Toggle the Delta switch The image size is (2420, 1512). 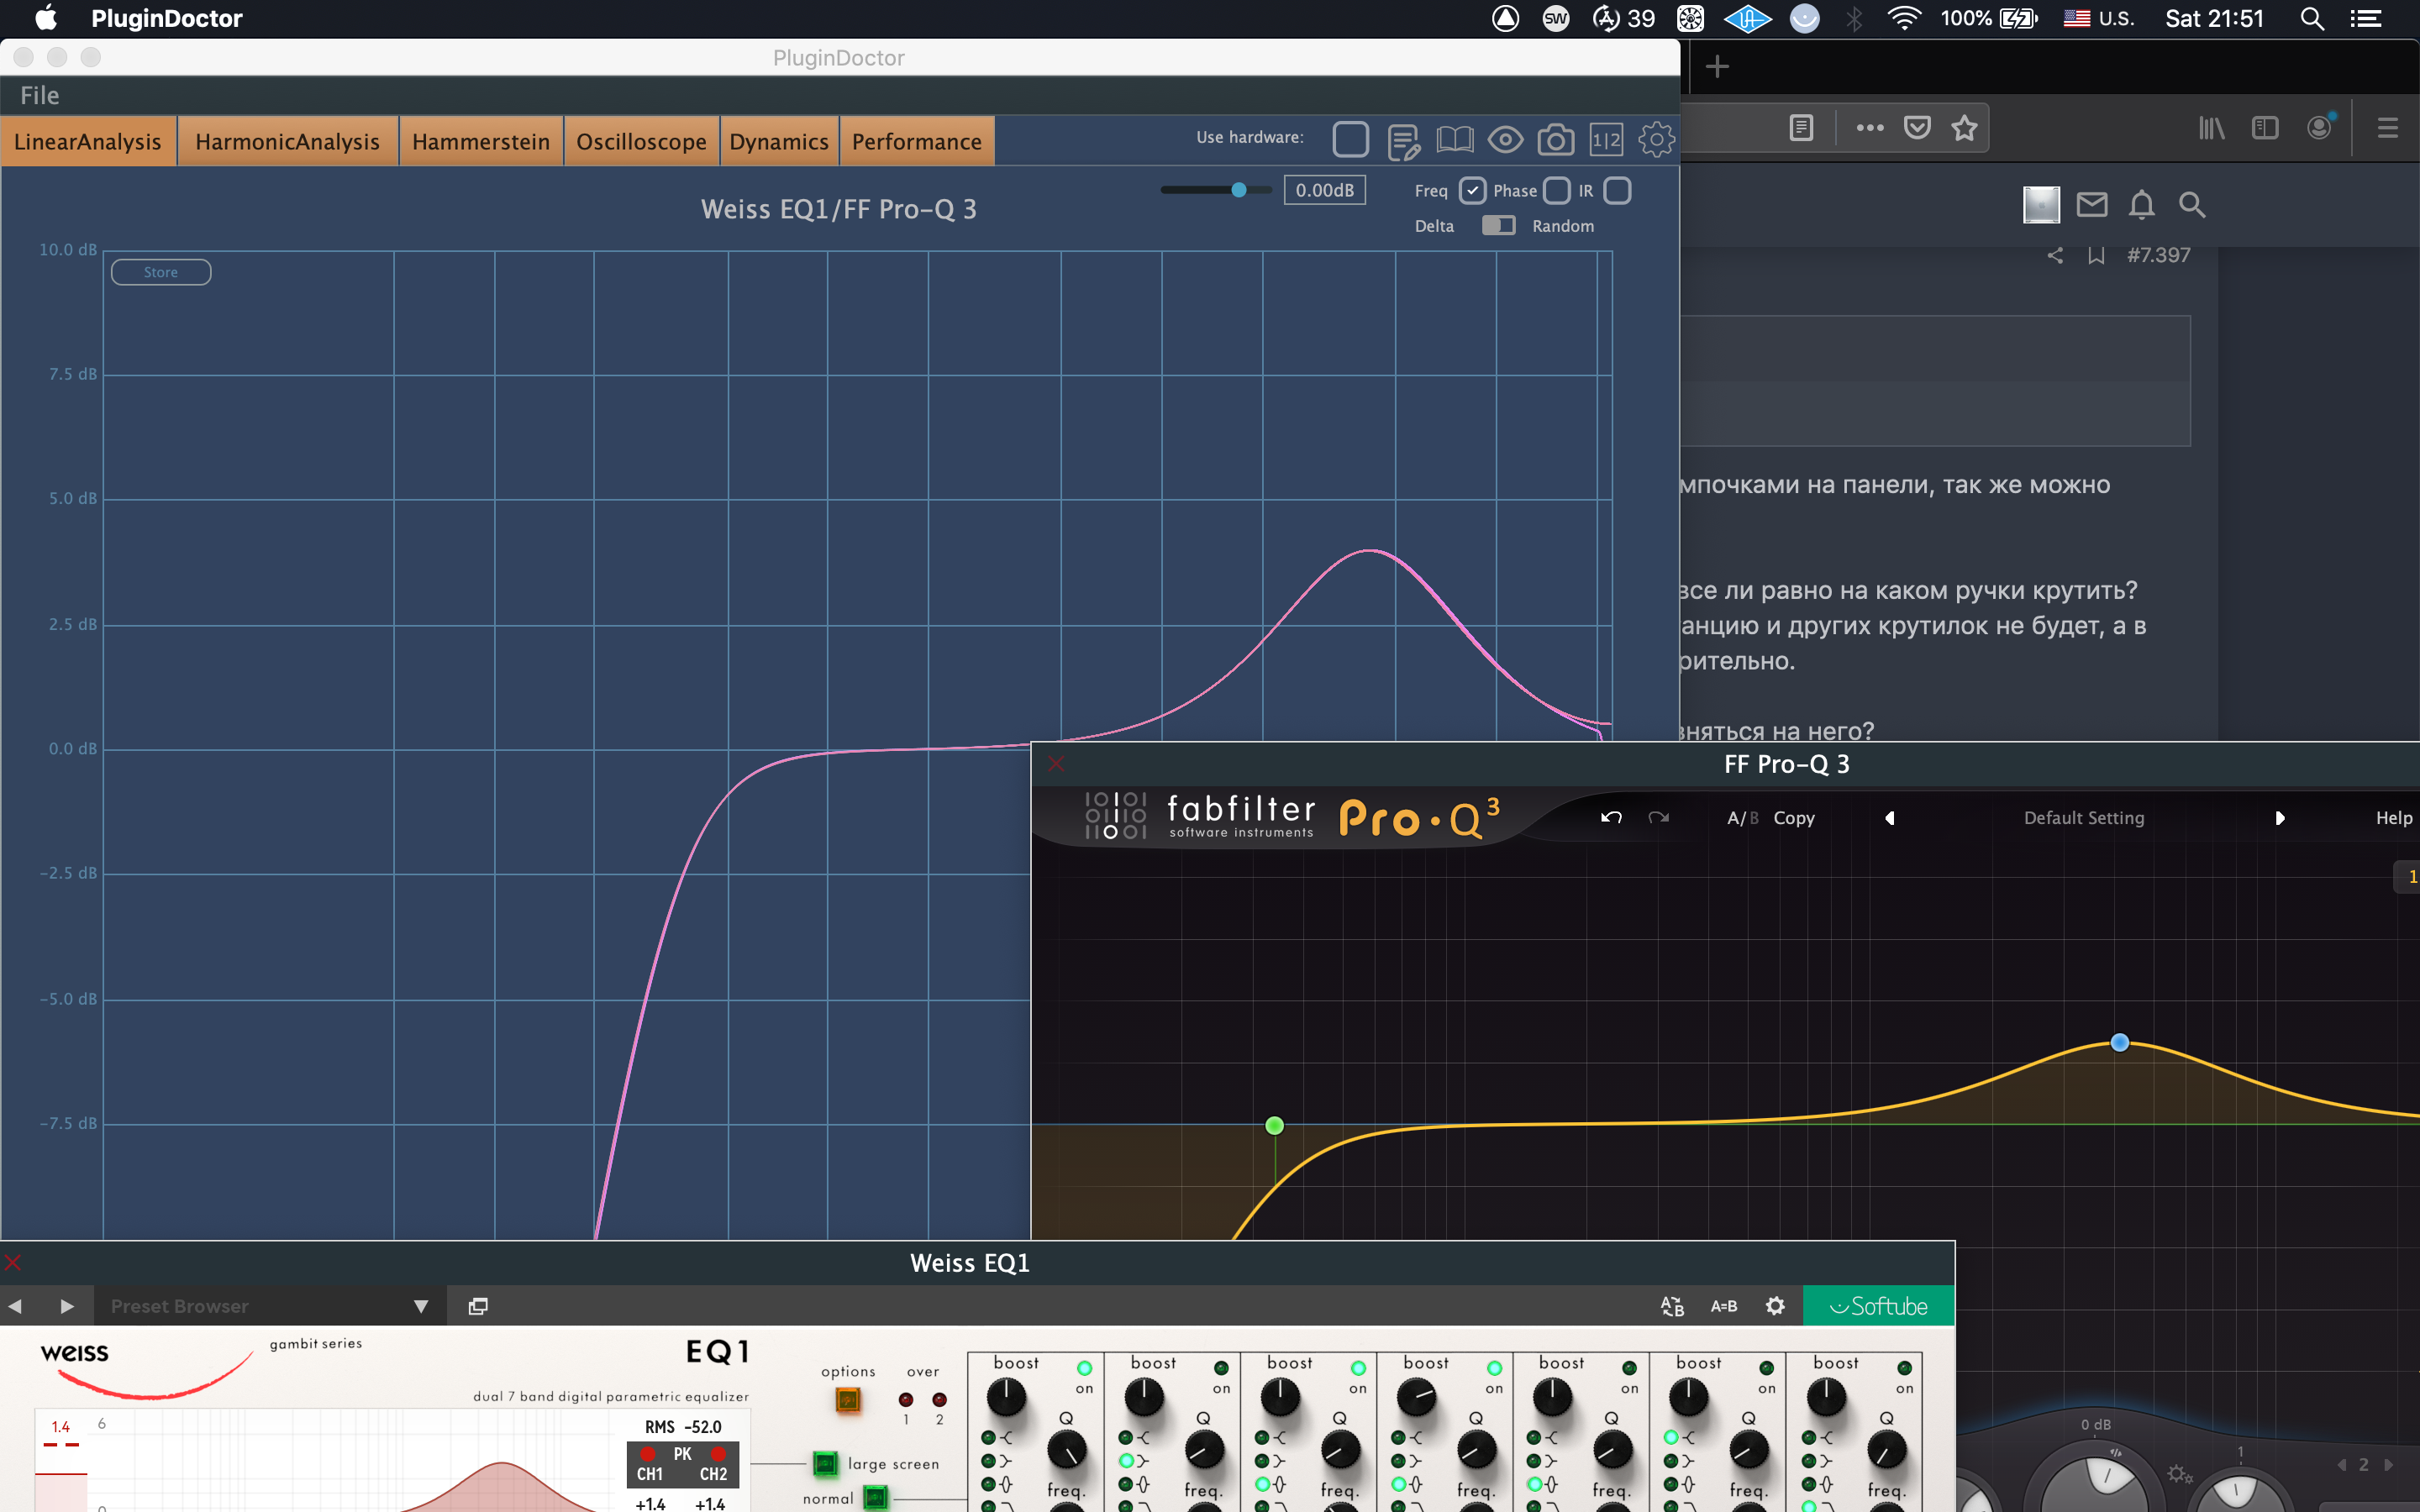coord(1498,225)
